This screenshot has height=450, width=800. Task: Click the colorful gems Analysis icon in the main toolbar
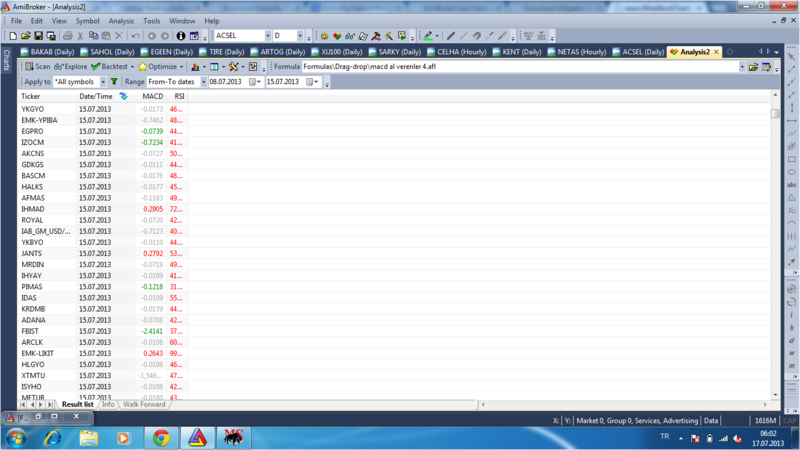point(337,36)
